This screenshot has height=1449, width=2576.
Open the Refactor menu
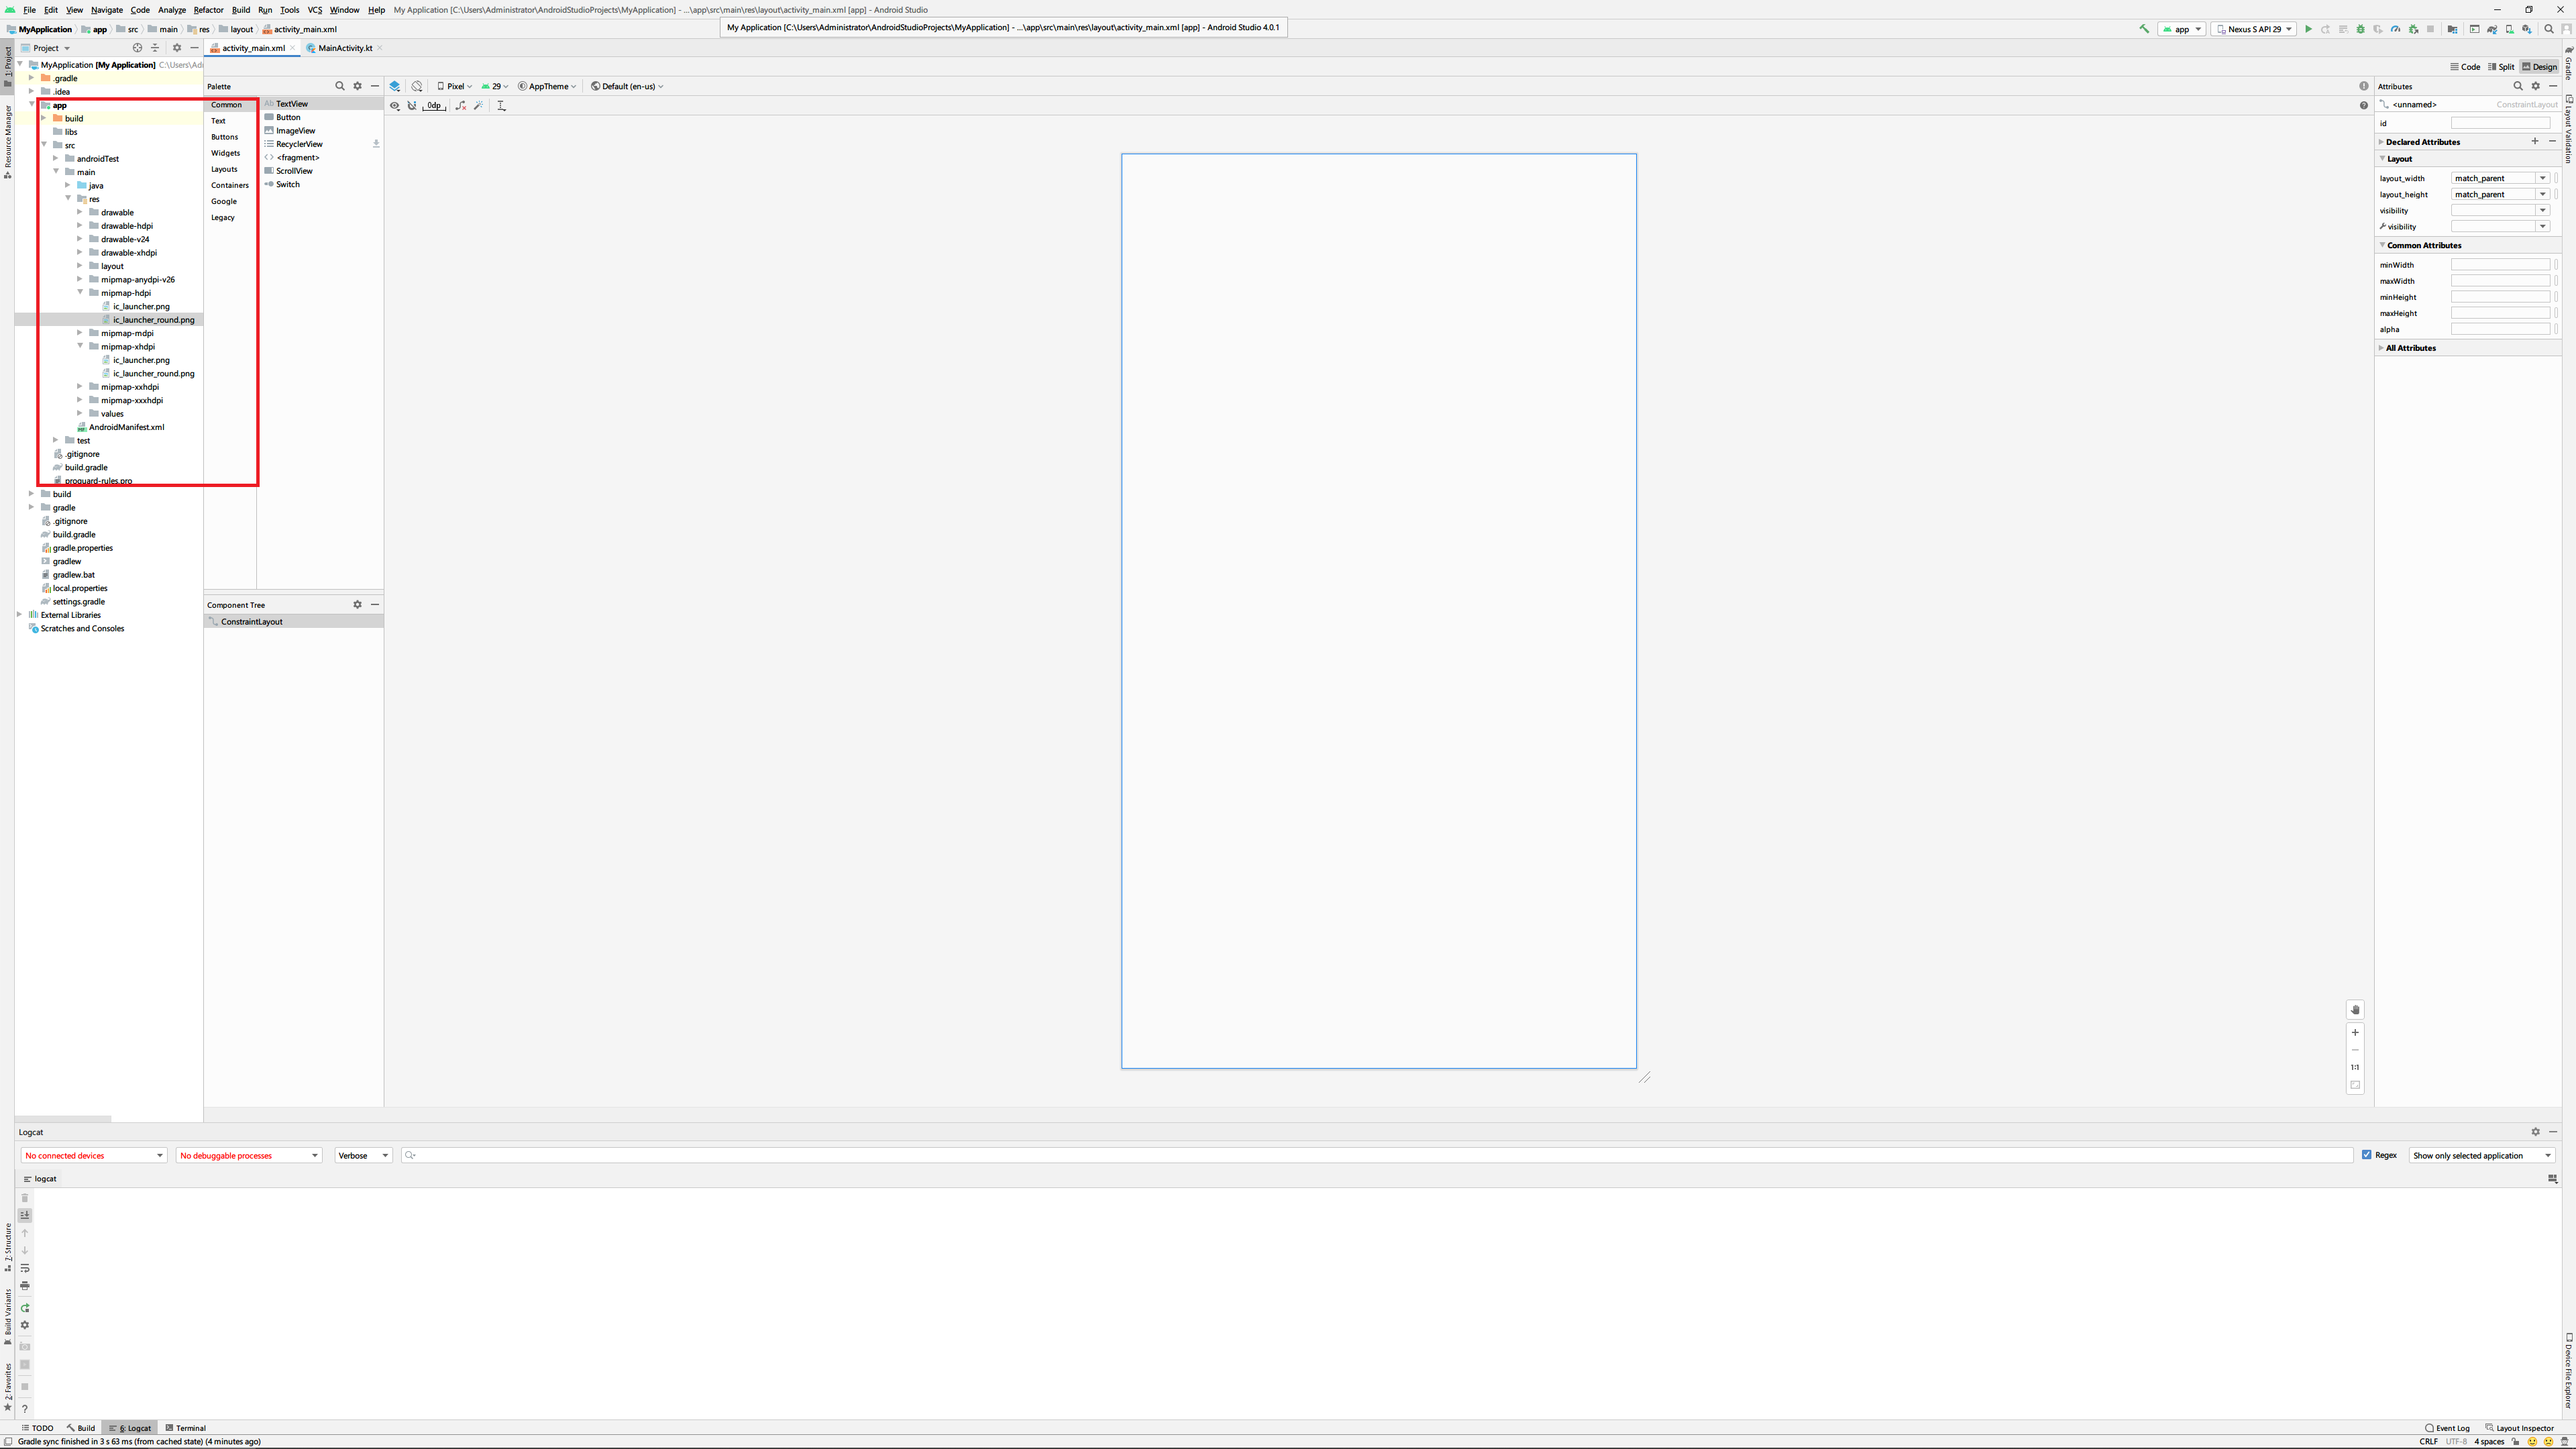click(208, 10)
